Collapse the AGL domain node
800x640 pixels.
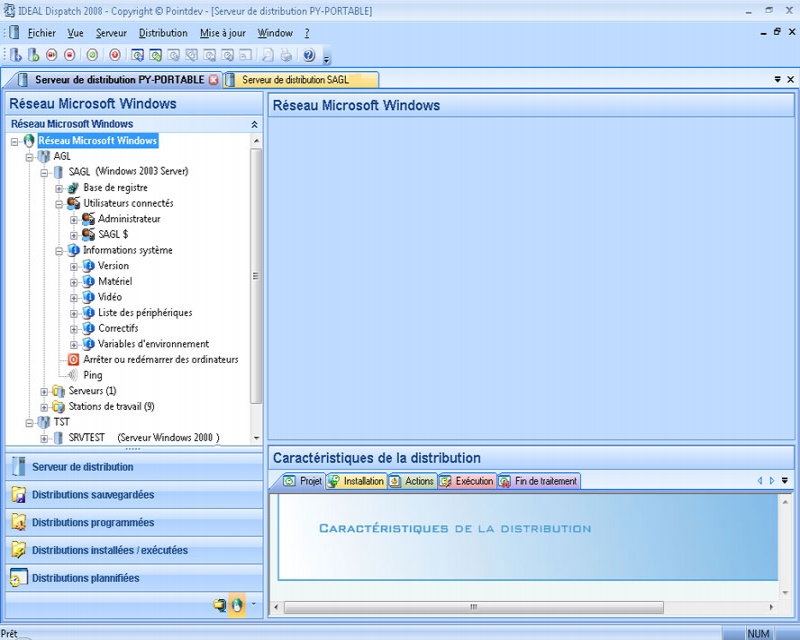click(x=30, y=157)
